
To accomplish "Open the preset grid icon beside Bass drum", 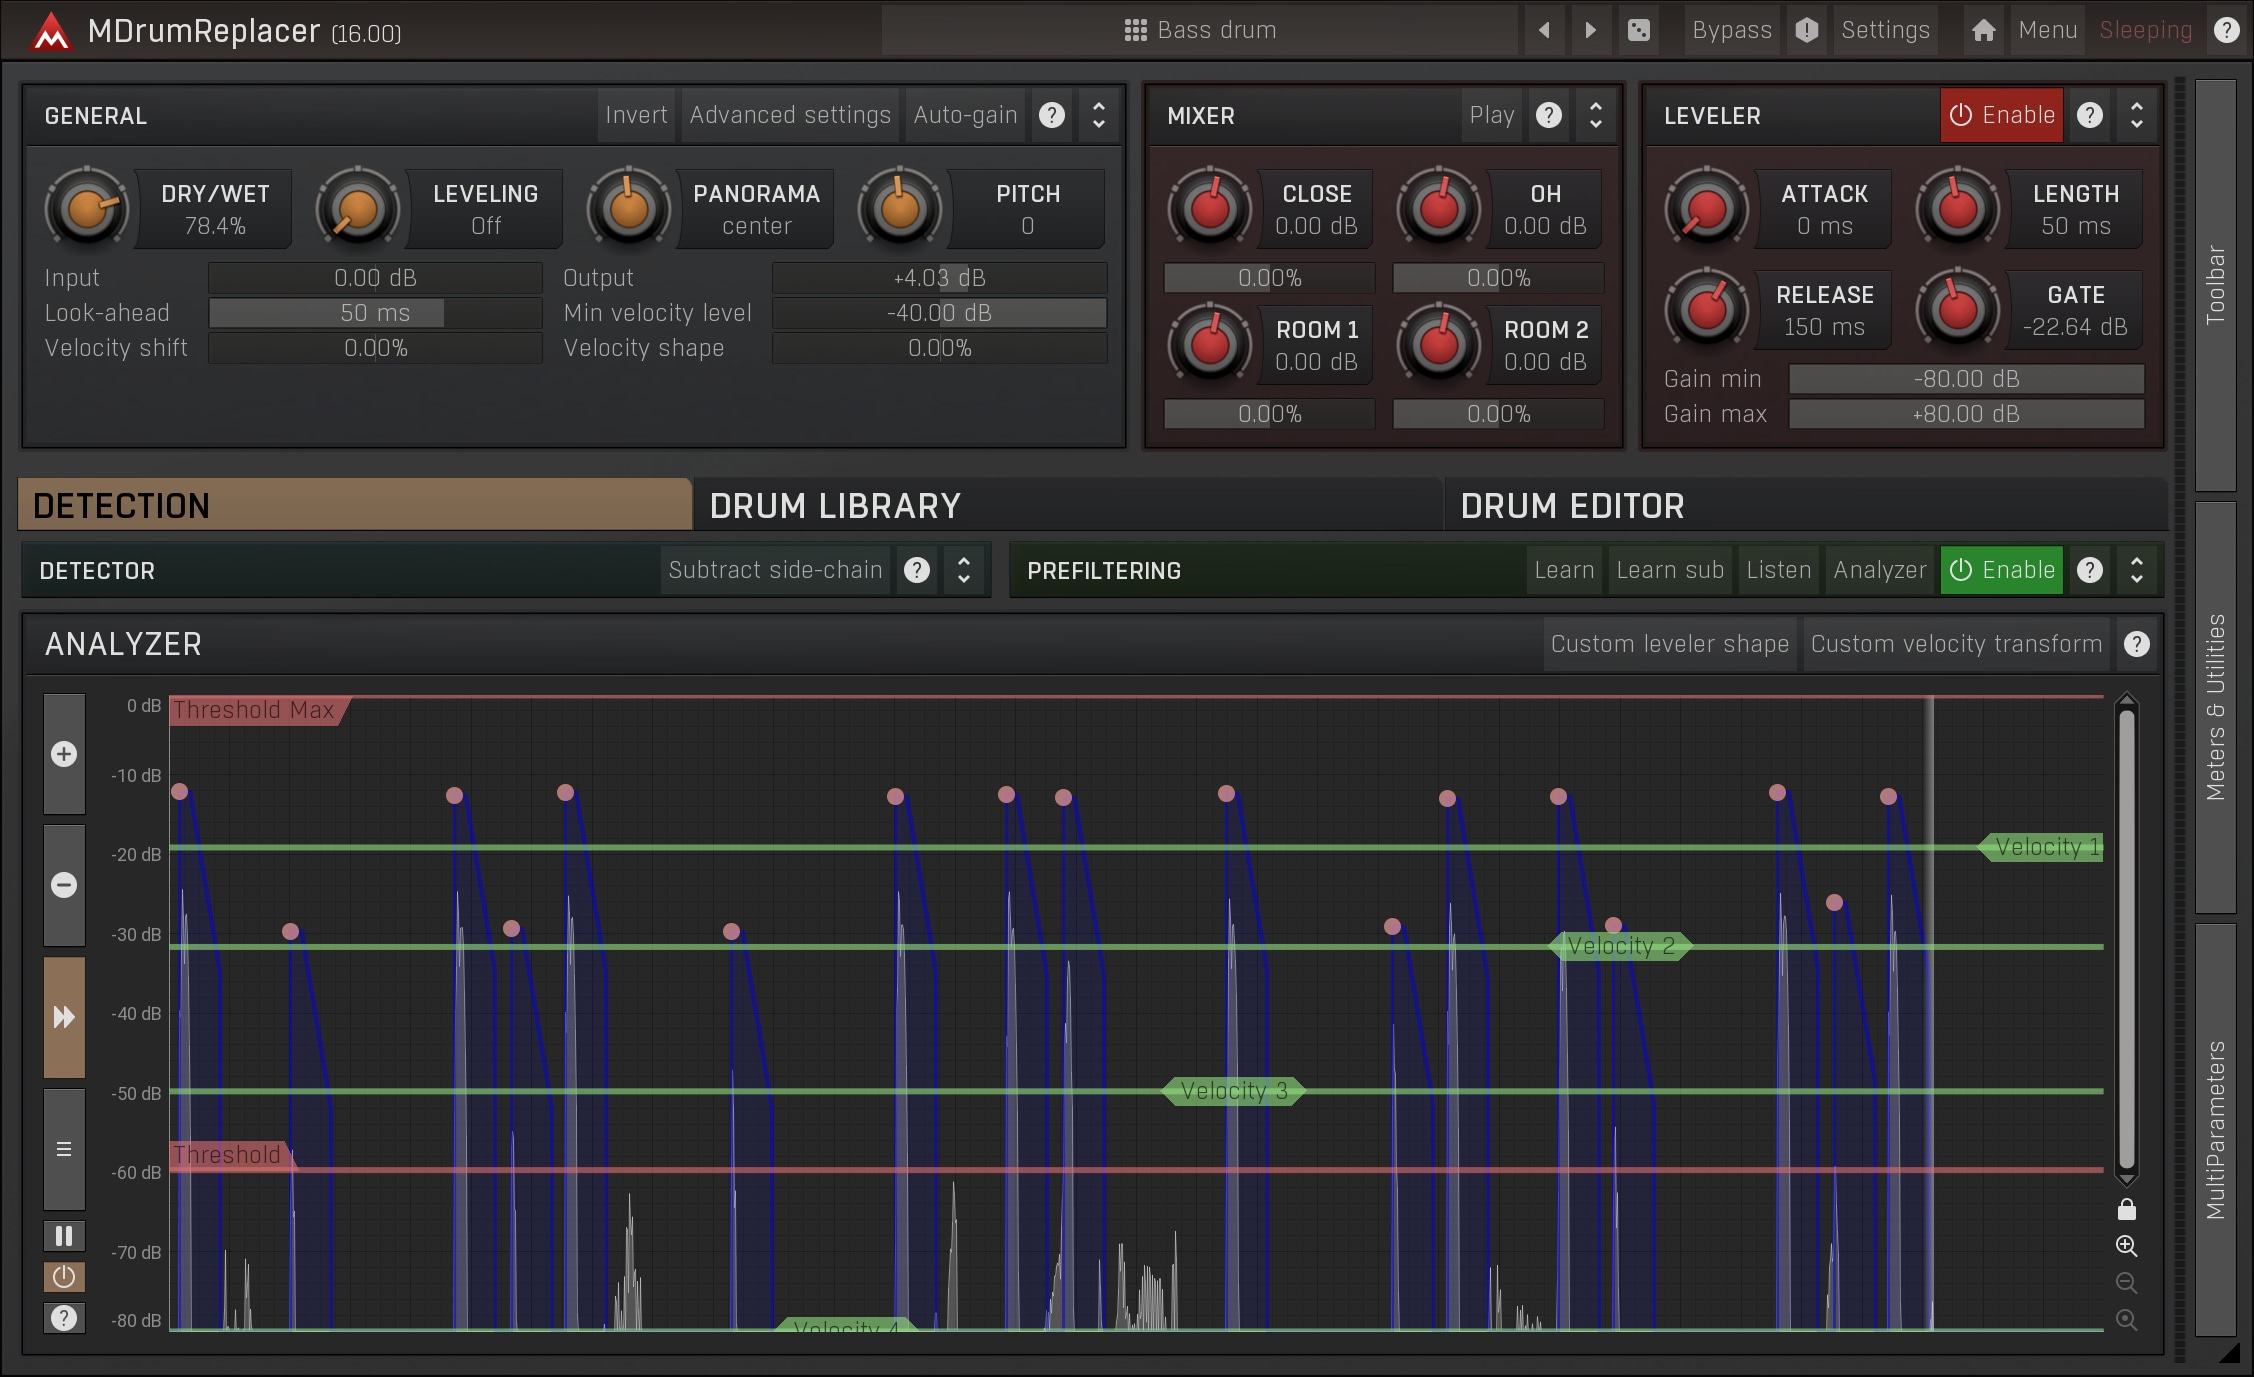I will coord(1135,30).
